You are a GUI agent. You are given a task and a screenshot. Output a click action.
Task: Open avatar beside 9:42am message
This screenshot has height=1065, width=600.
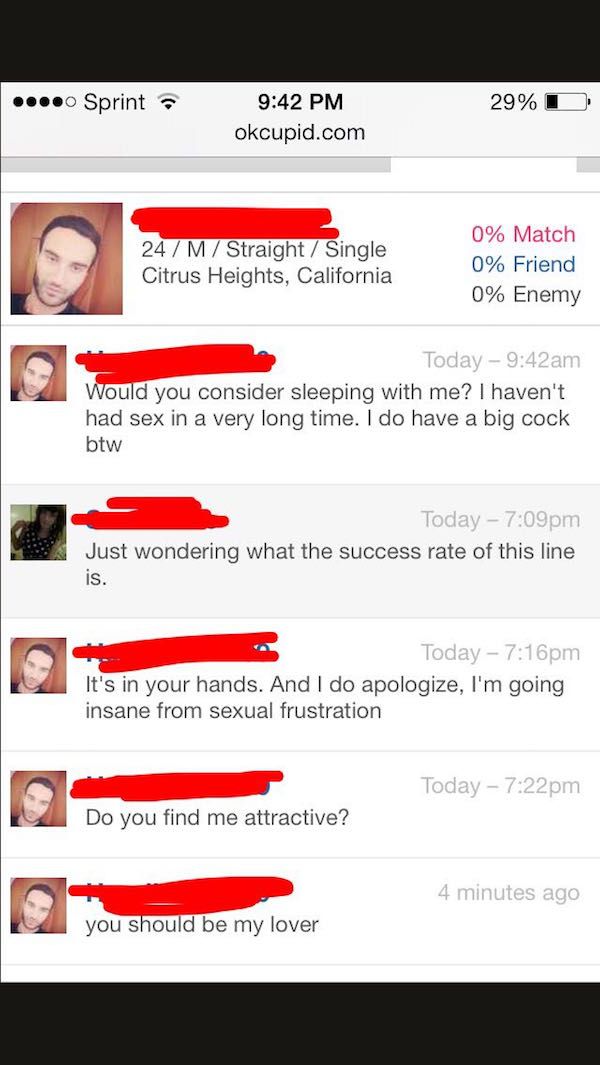point(39,373)
